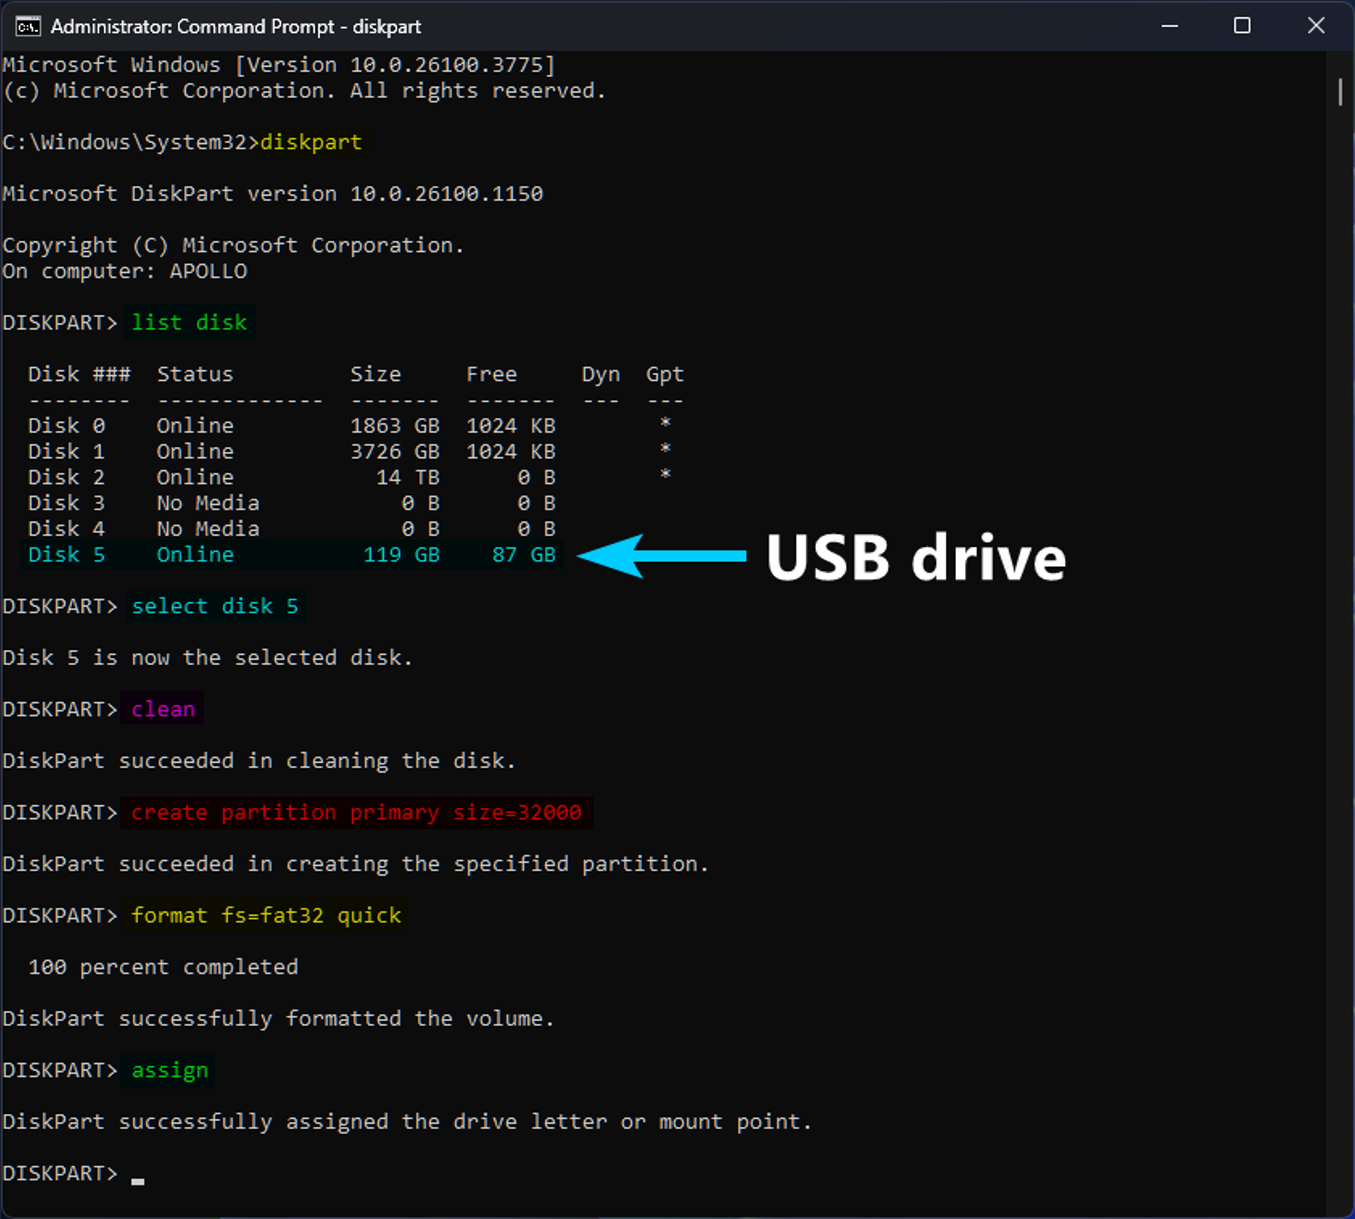Click the 'DiskPart successfully formatted the volume' message

point(278,1018)
